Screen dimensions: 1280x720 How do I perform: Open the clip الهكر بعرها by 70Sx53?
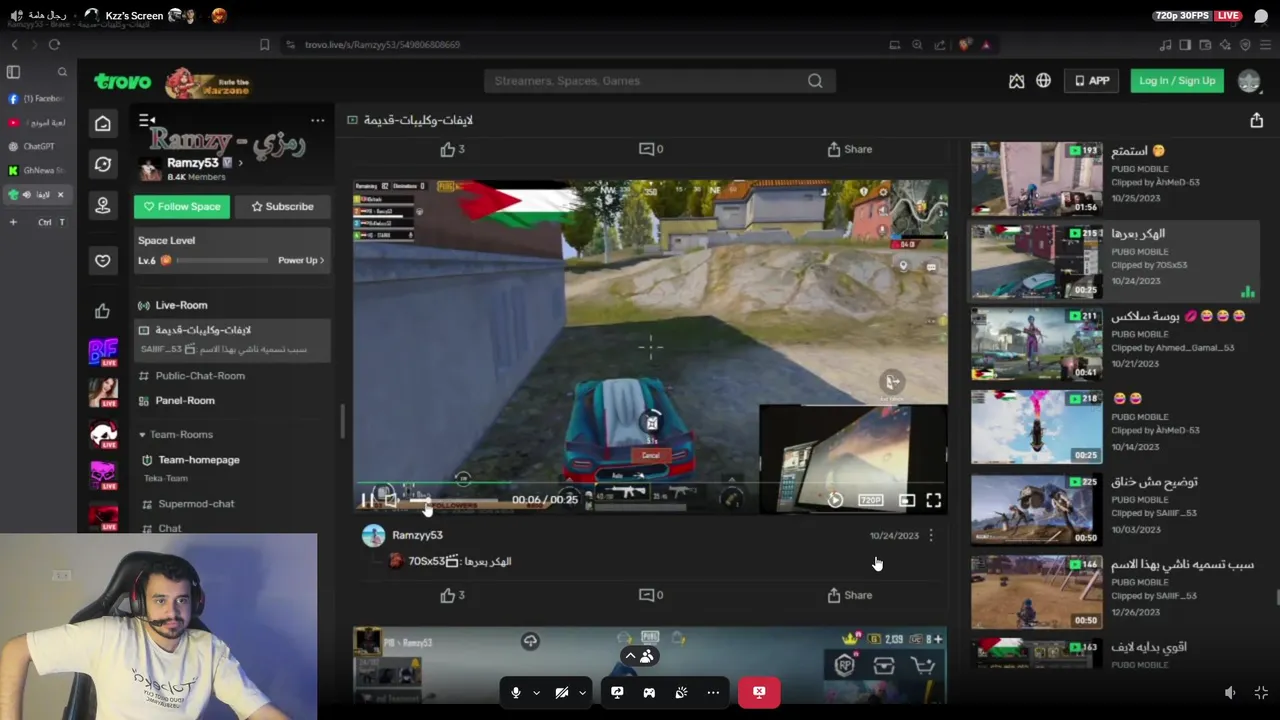click(x=1114, y=261)
